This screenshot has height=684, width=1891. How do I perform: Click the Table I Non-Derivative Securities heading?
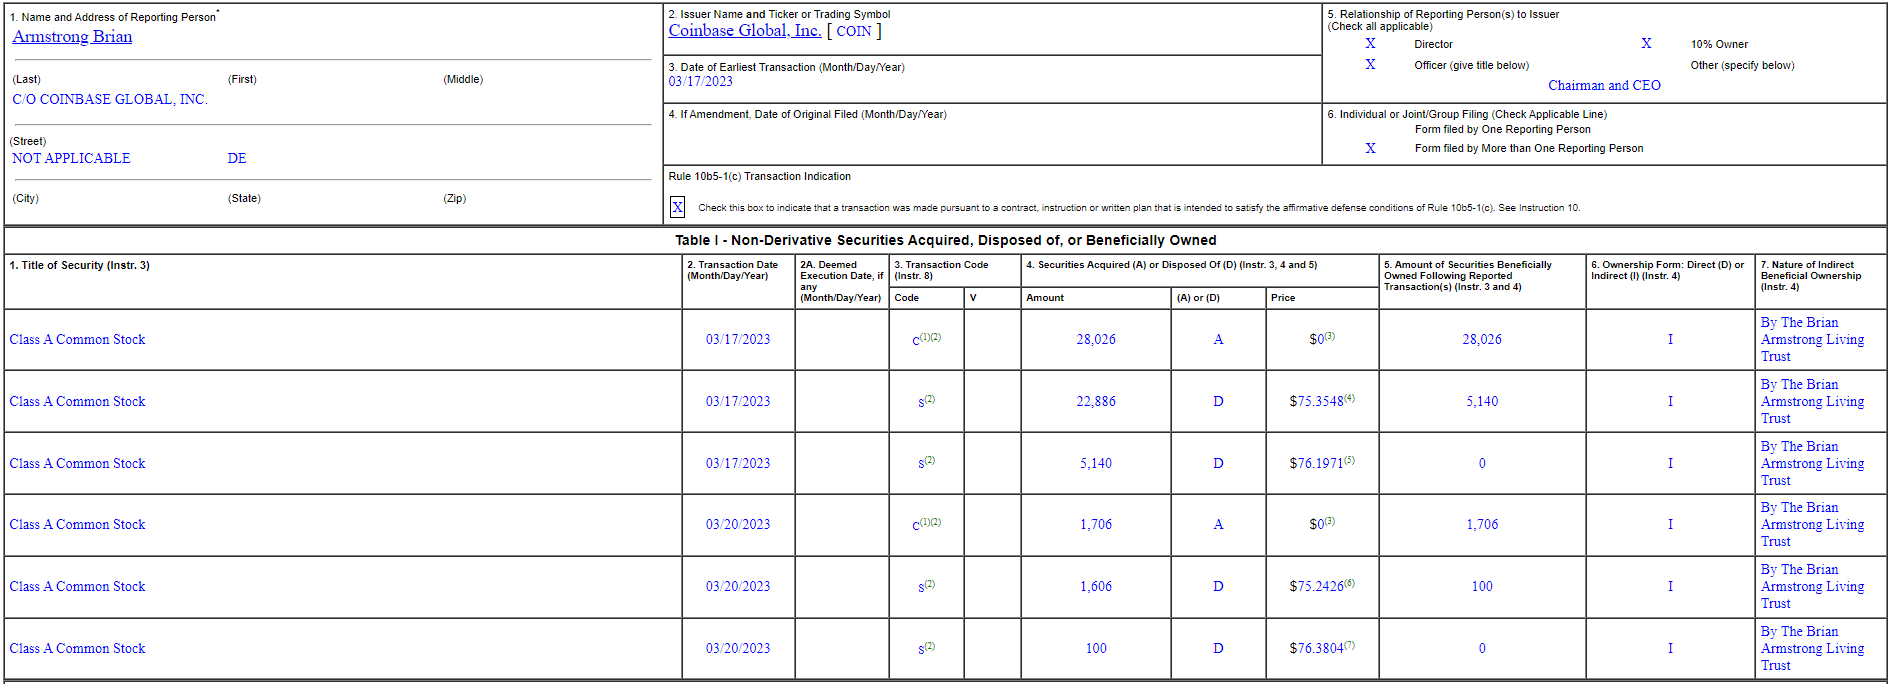945,240
